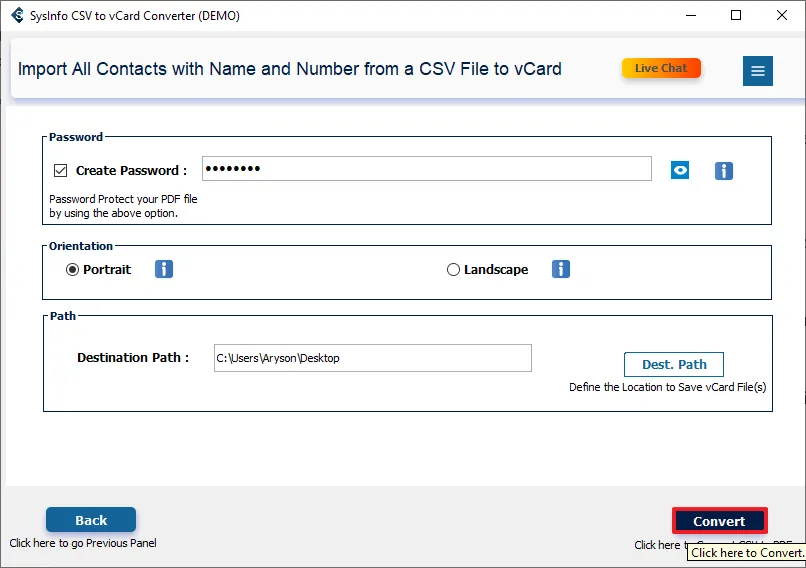Click the Define the Location hint text

667,387
